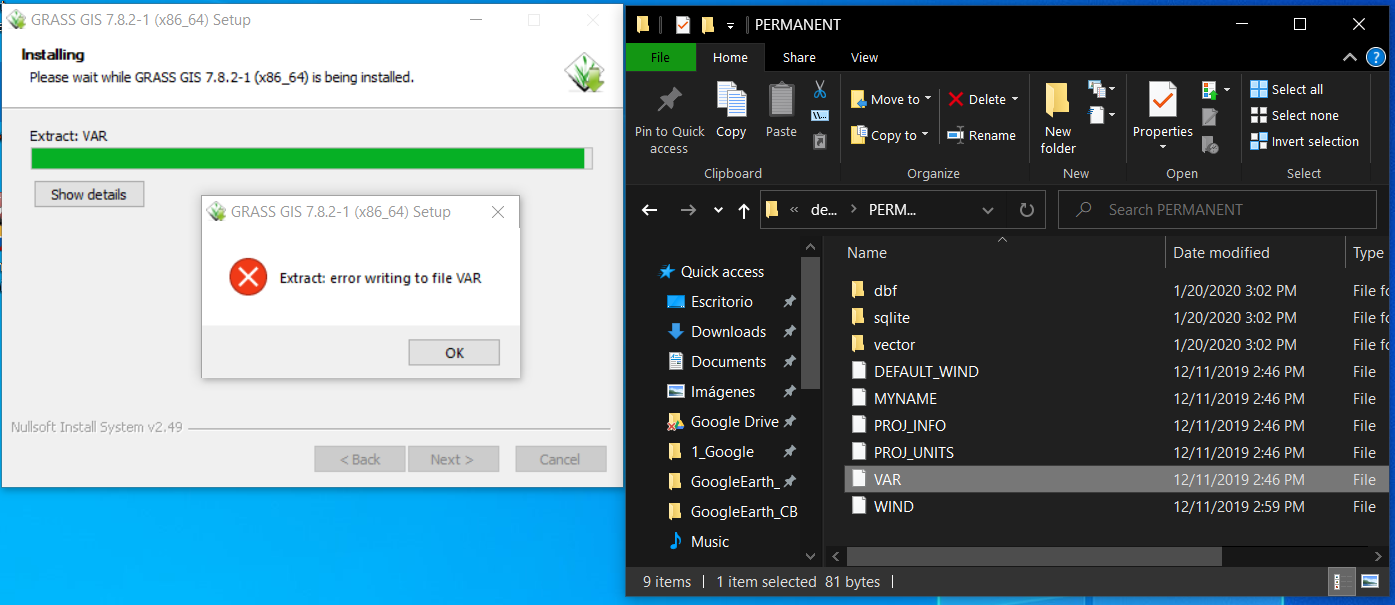Go up one folder level arrow
The image size is (1395, 605).
click(x=743, y=210)
